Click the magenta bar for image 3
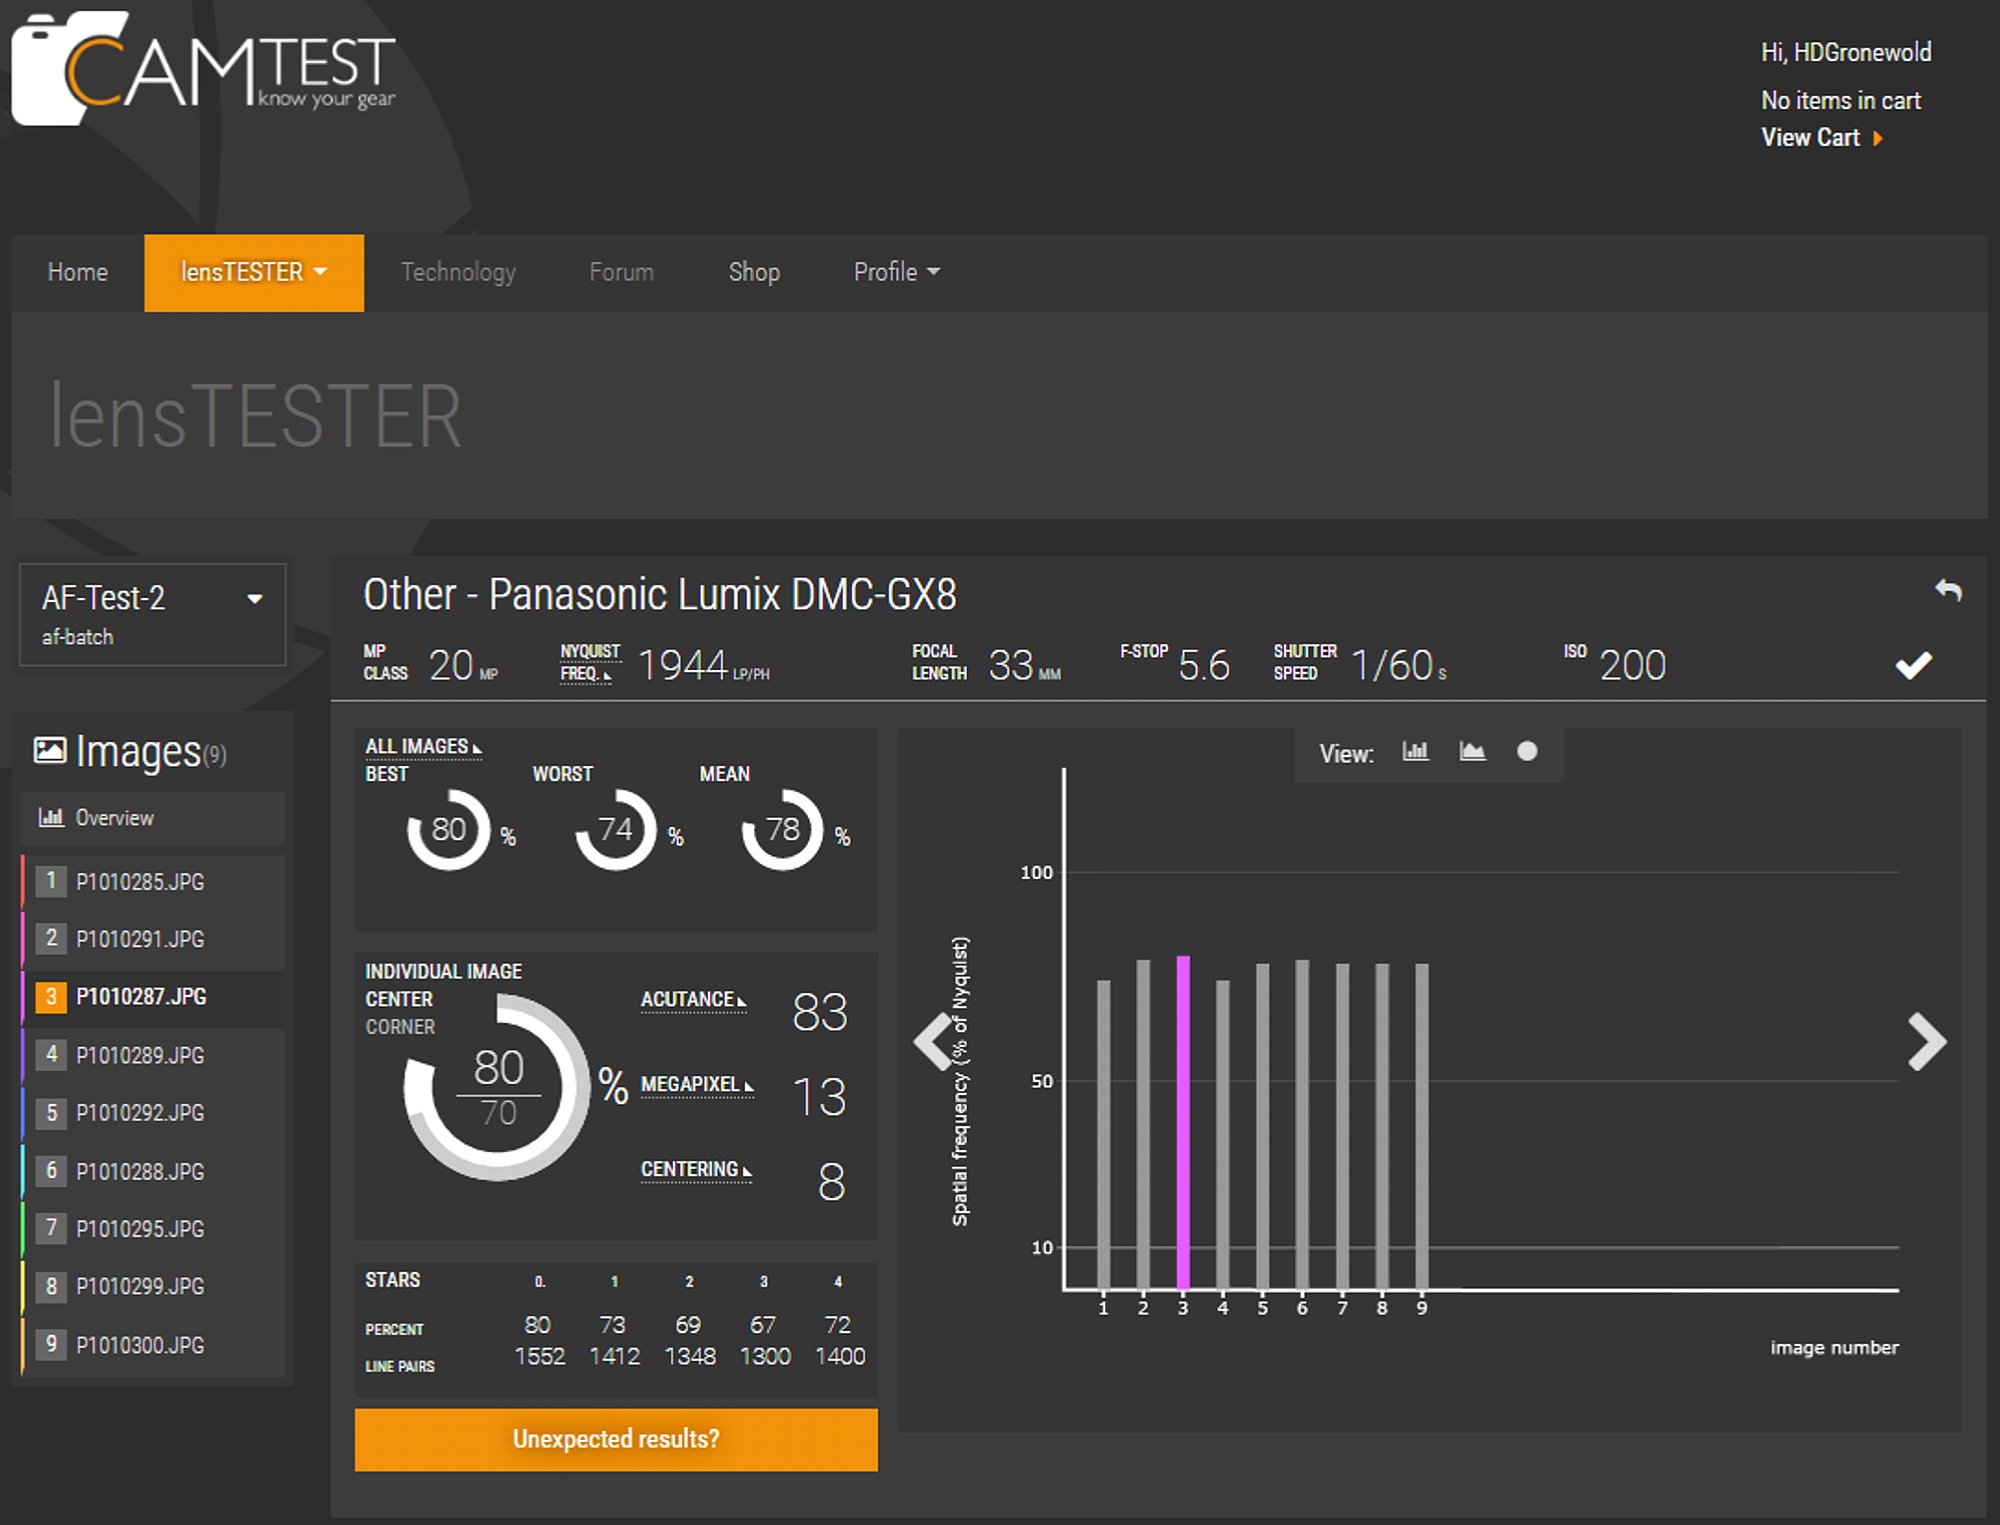 click(1183, 1123)
